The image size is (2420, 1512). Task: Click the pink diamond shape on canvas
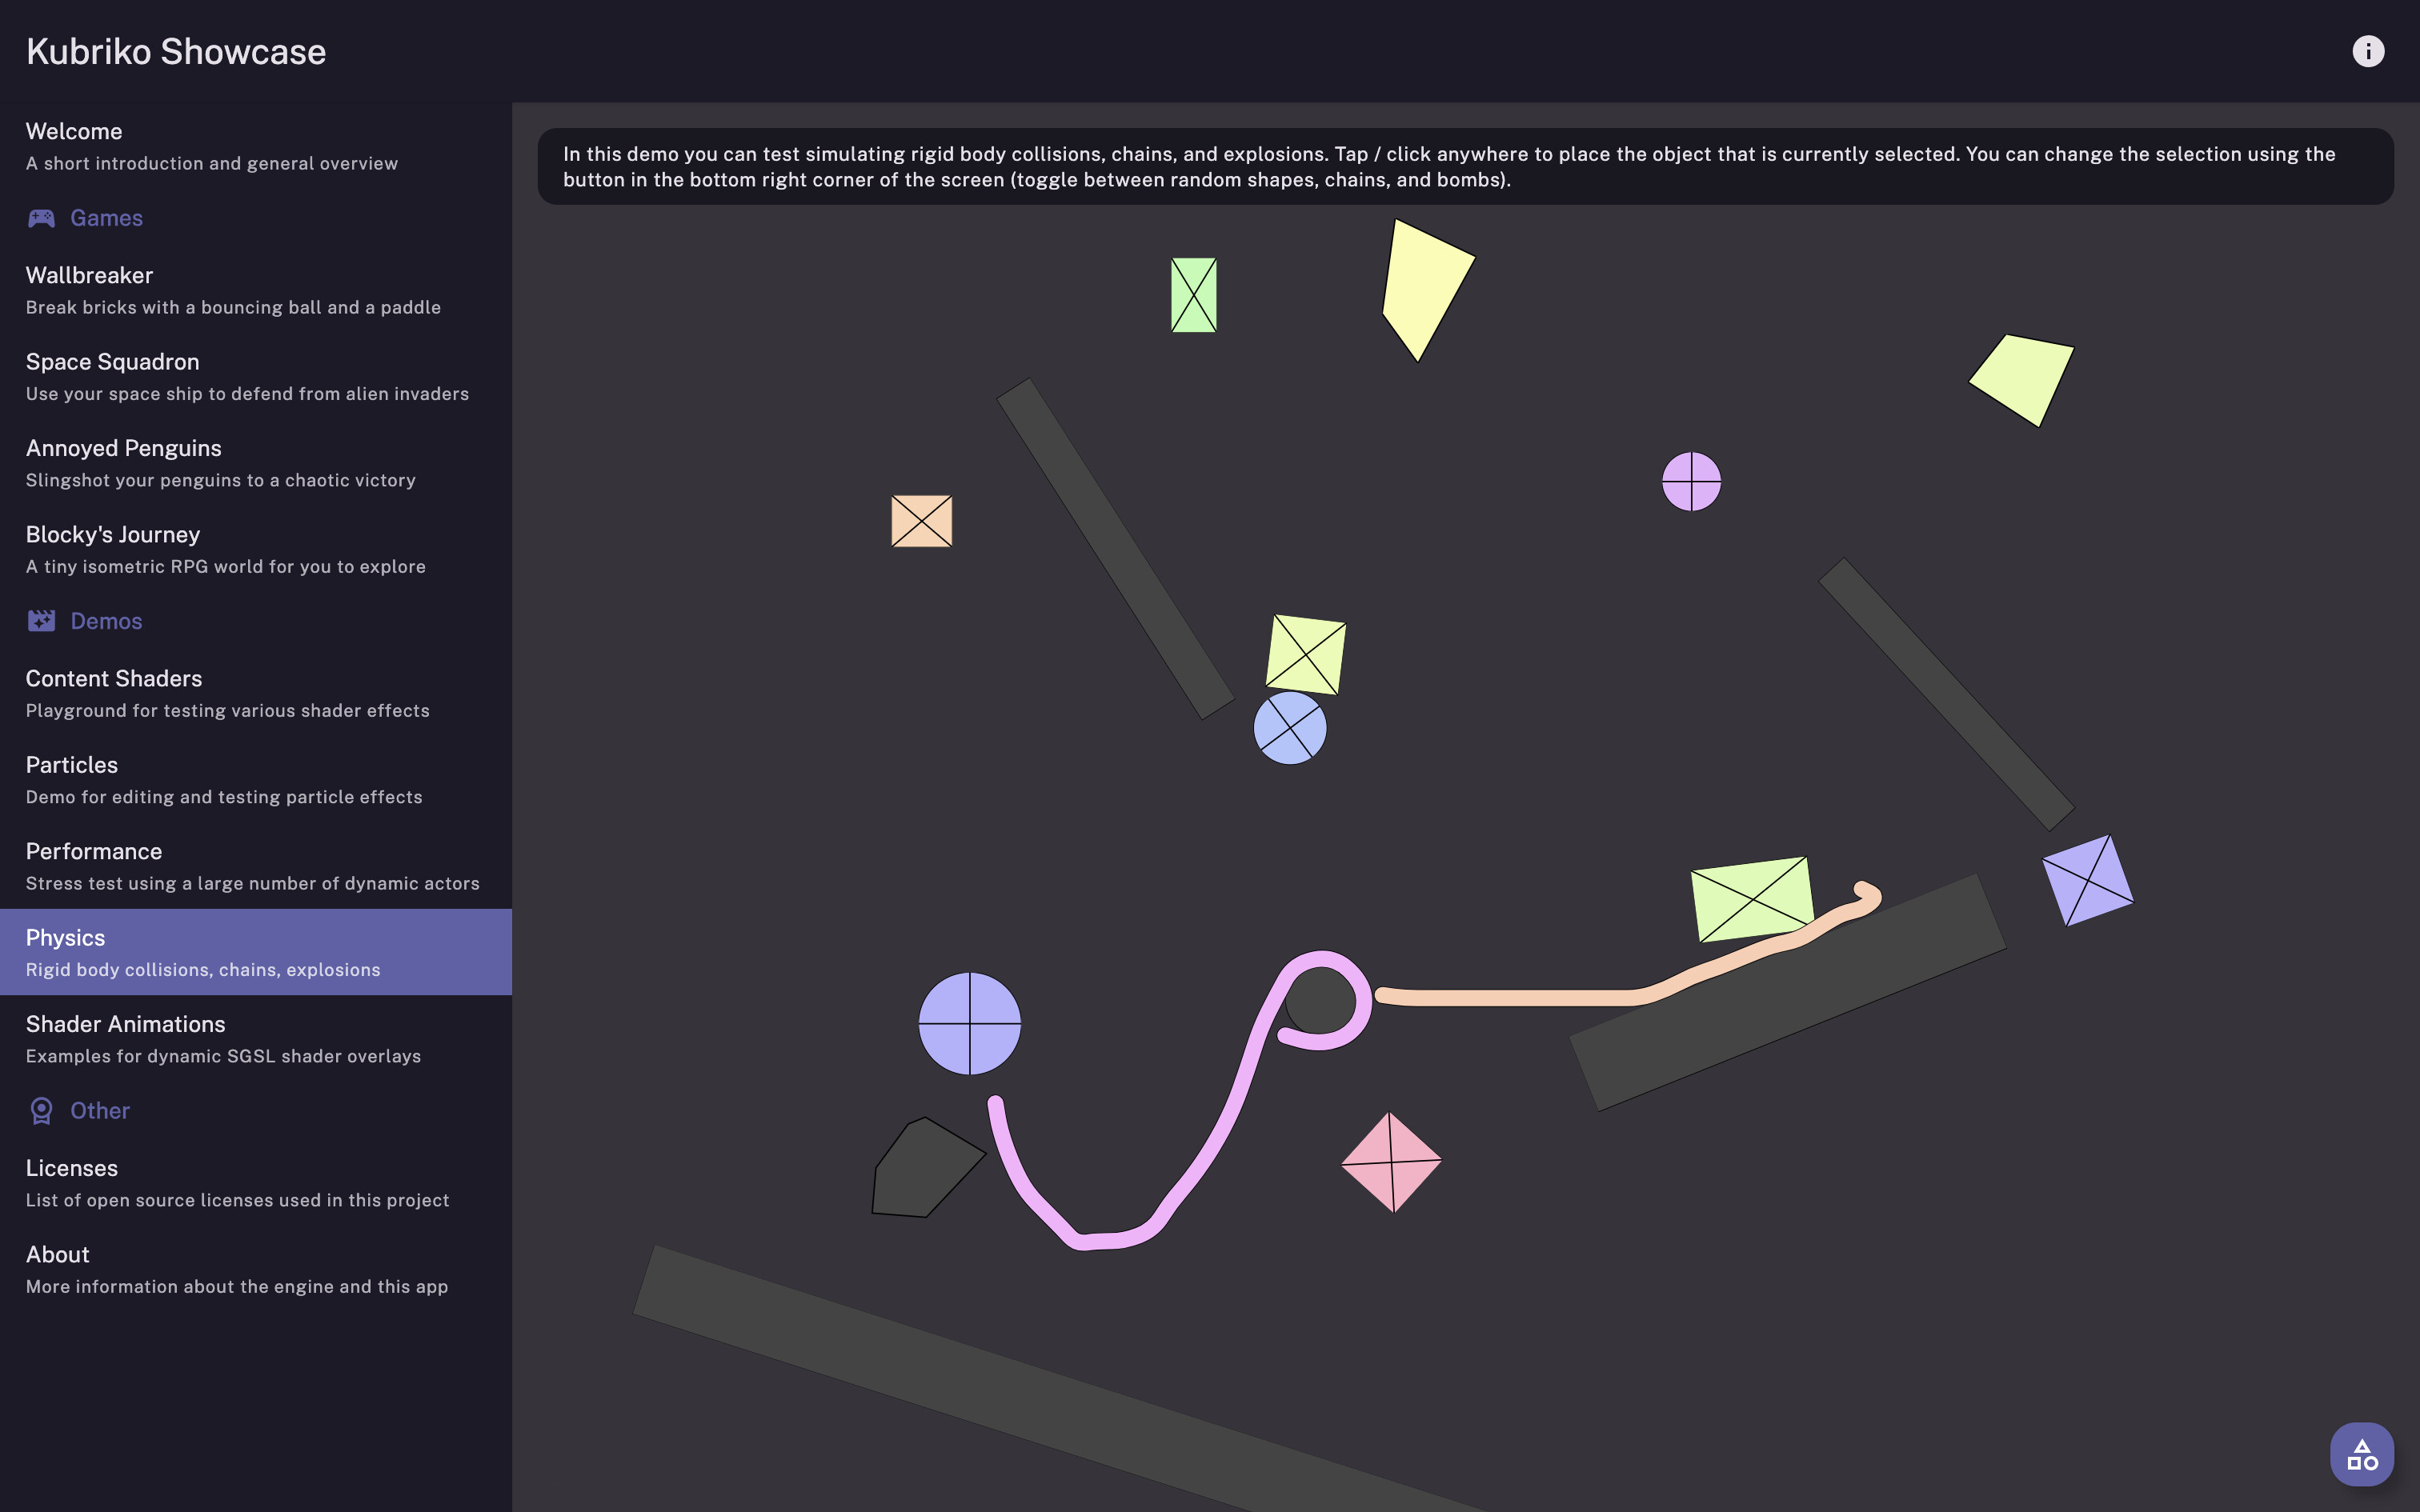(1391, 1162)
